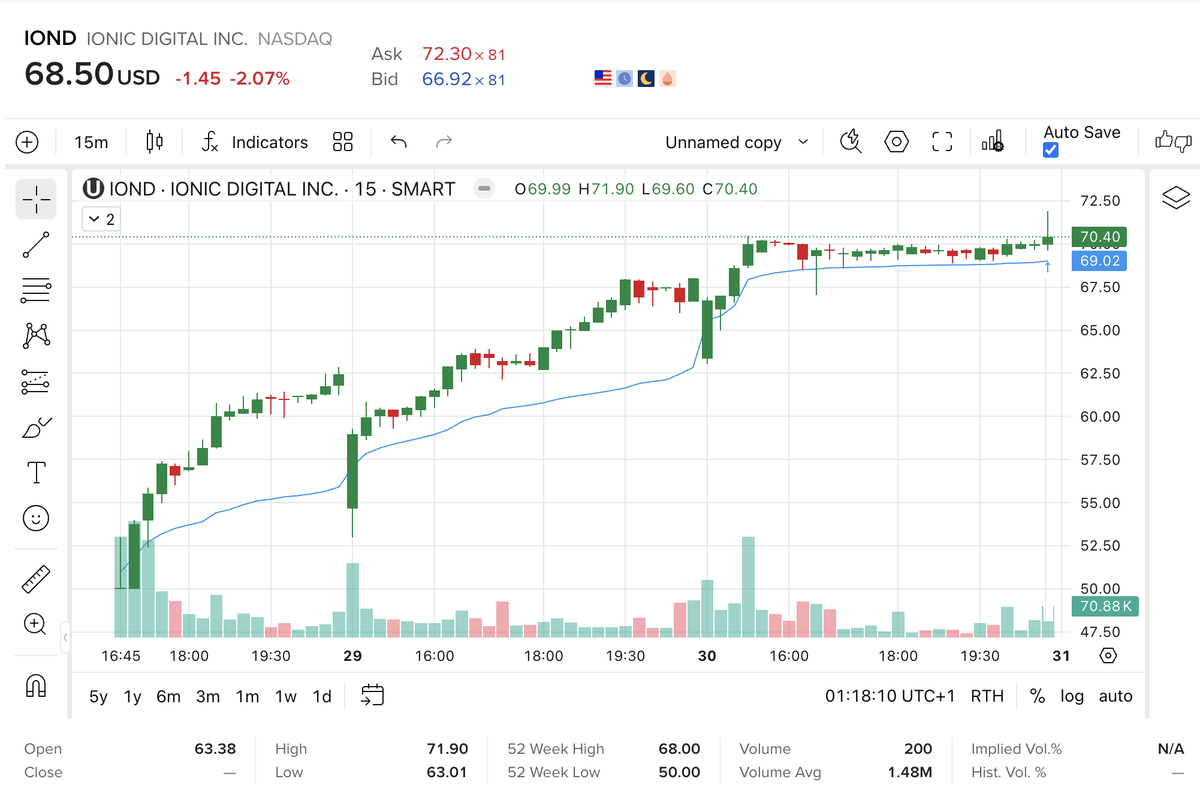Open the RTH session selector
Screen dimensions: 1200x806
pos(987,696)
